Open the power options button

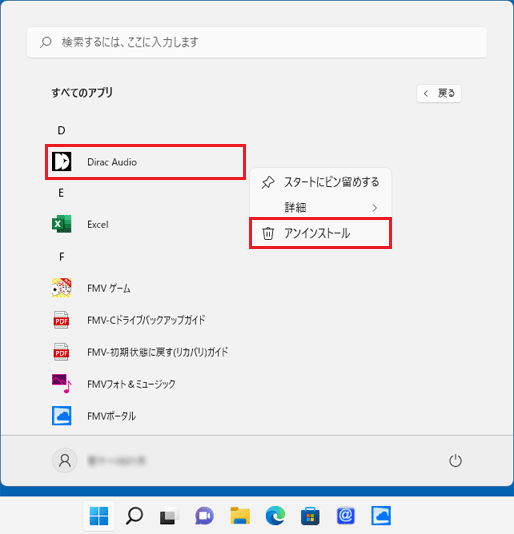tap(455, 460)
